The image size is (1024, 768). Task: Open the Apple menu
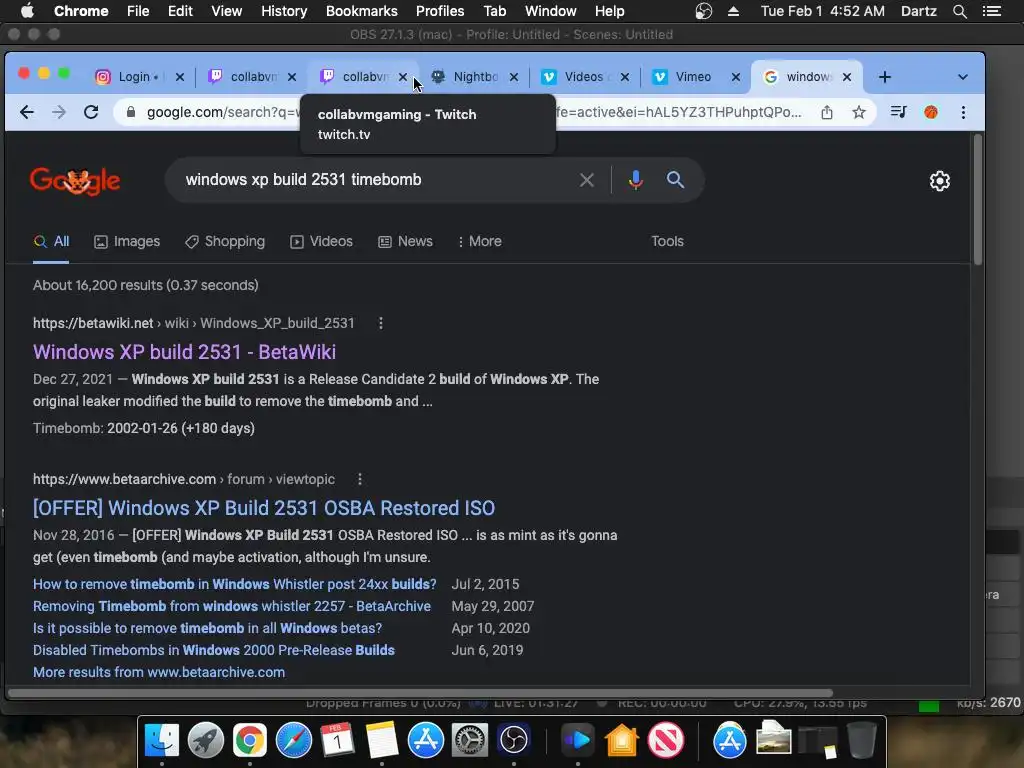tap(27, 11)
